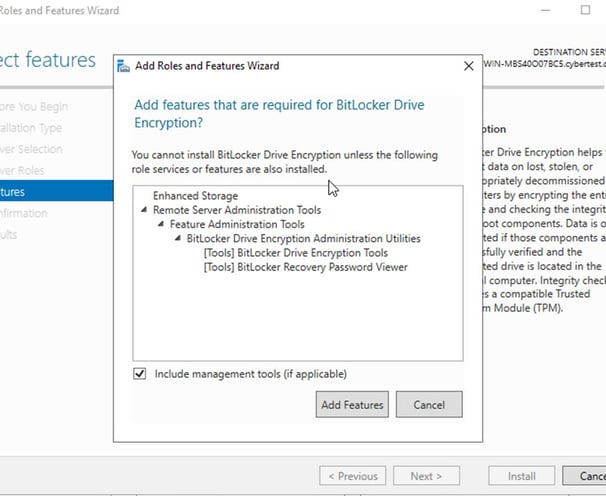Open Installation Type step in sidebar

31,128
